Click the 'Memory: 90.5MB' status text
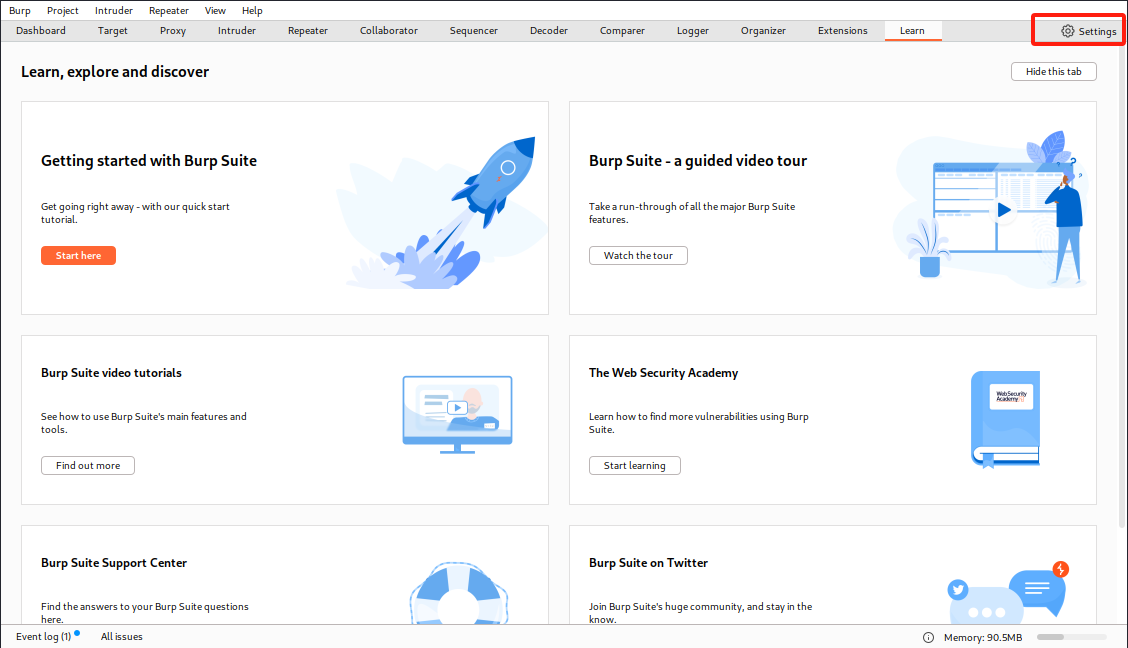This screenshot has width=1128, height=648. click(x=983, y=637)
